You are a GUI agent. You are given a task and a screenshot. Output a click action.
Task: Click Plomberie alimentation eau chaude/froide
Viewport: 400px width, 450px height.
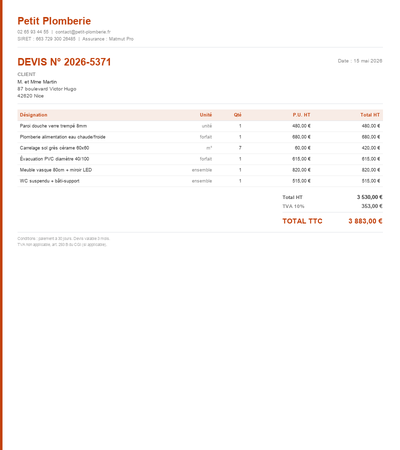tap(63, 137)
